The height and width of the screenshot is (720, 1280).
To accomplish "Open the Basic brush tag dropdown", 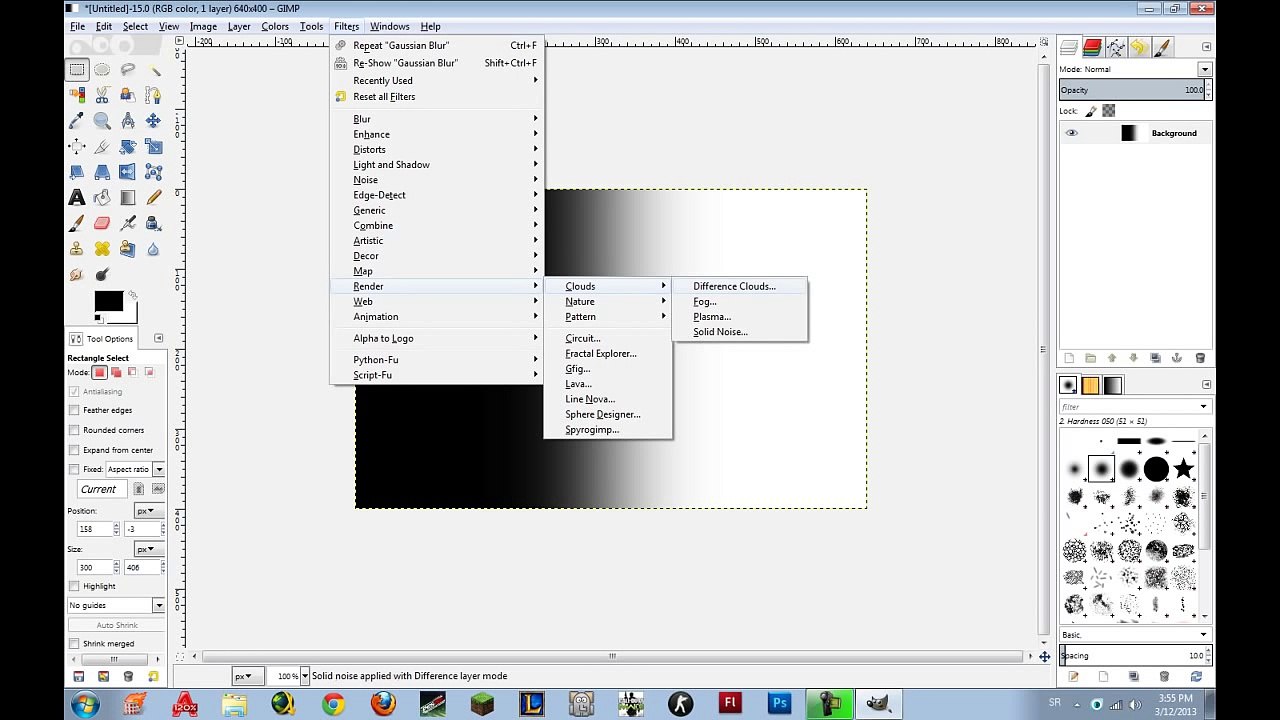I will [1134, 635].
